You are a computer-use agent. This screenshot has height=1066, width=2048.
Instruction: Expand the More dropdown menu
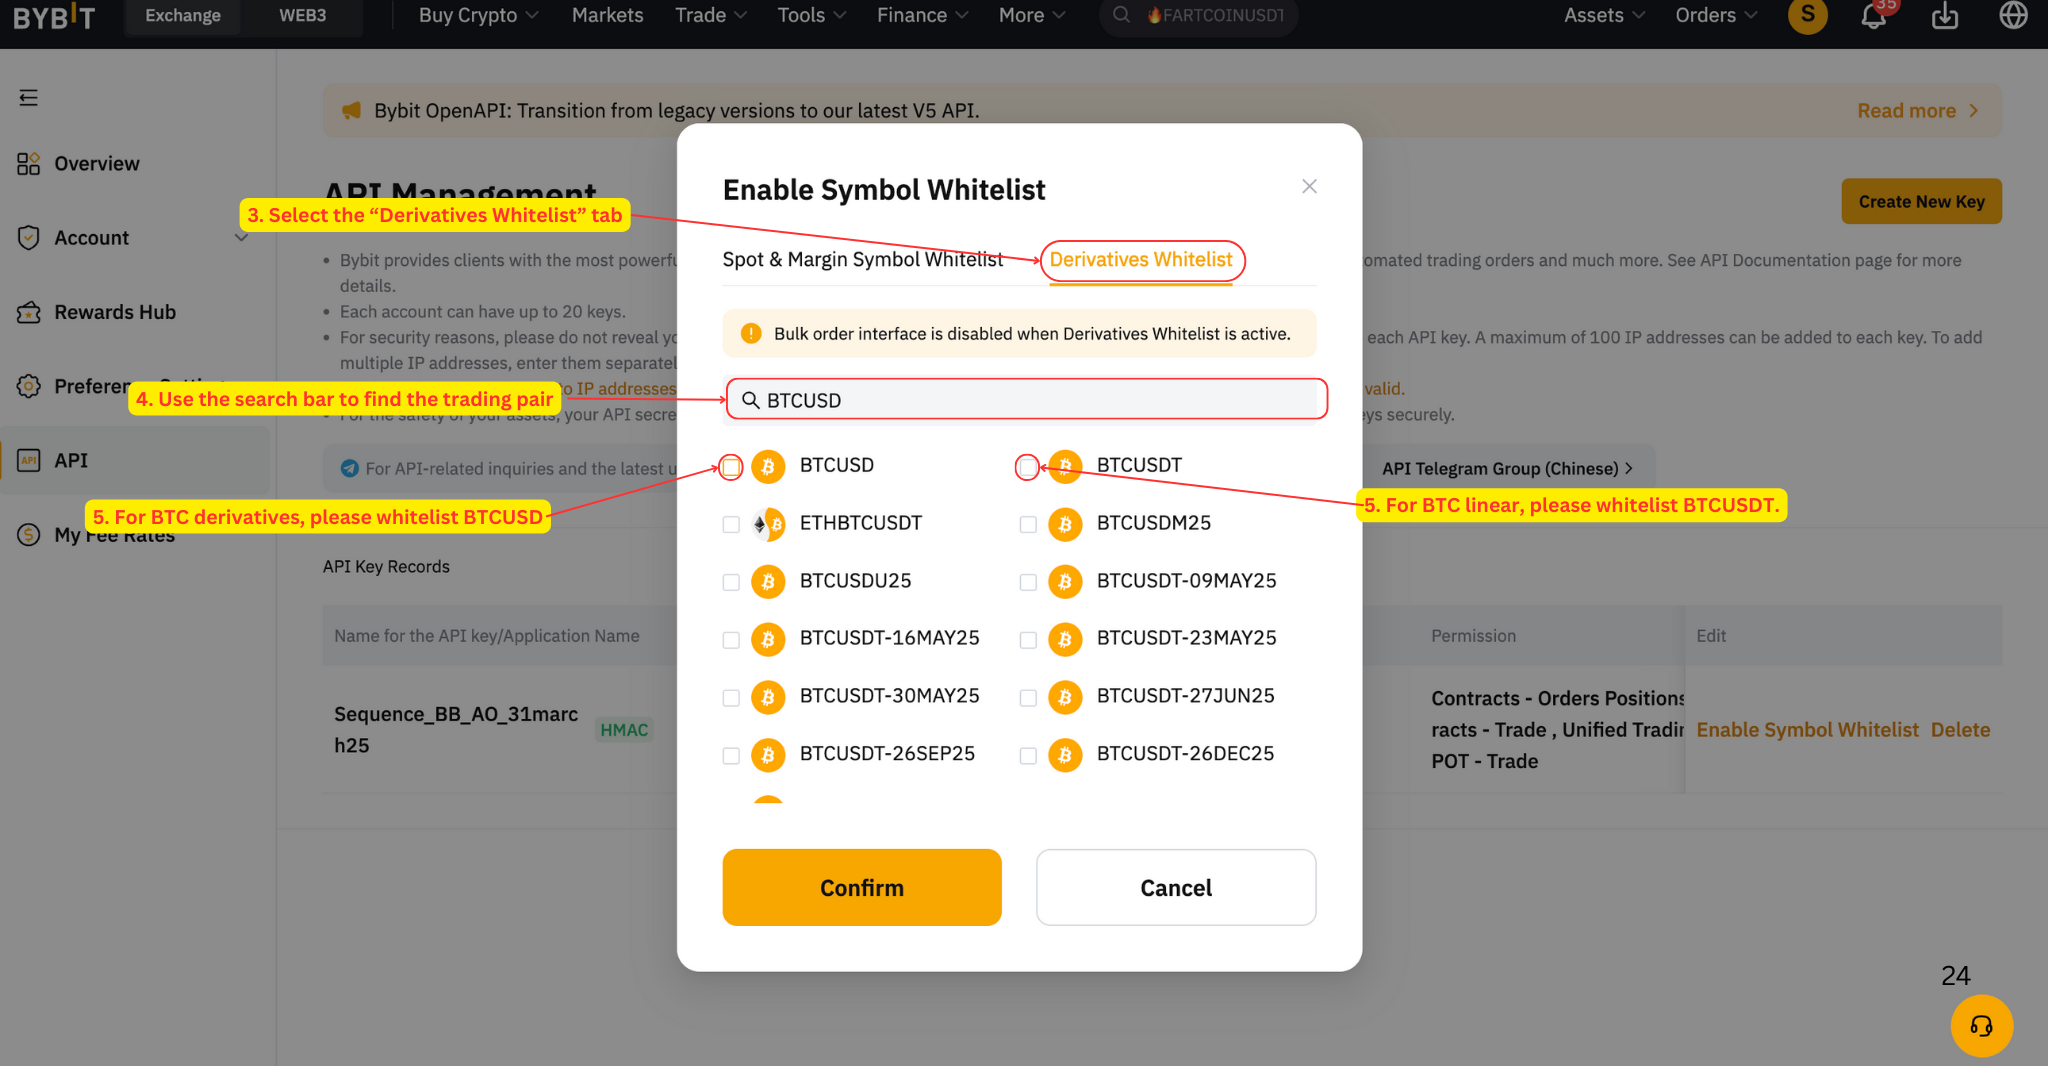point(1032,15)
